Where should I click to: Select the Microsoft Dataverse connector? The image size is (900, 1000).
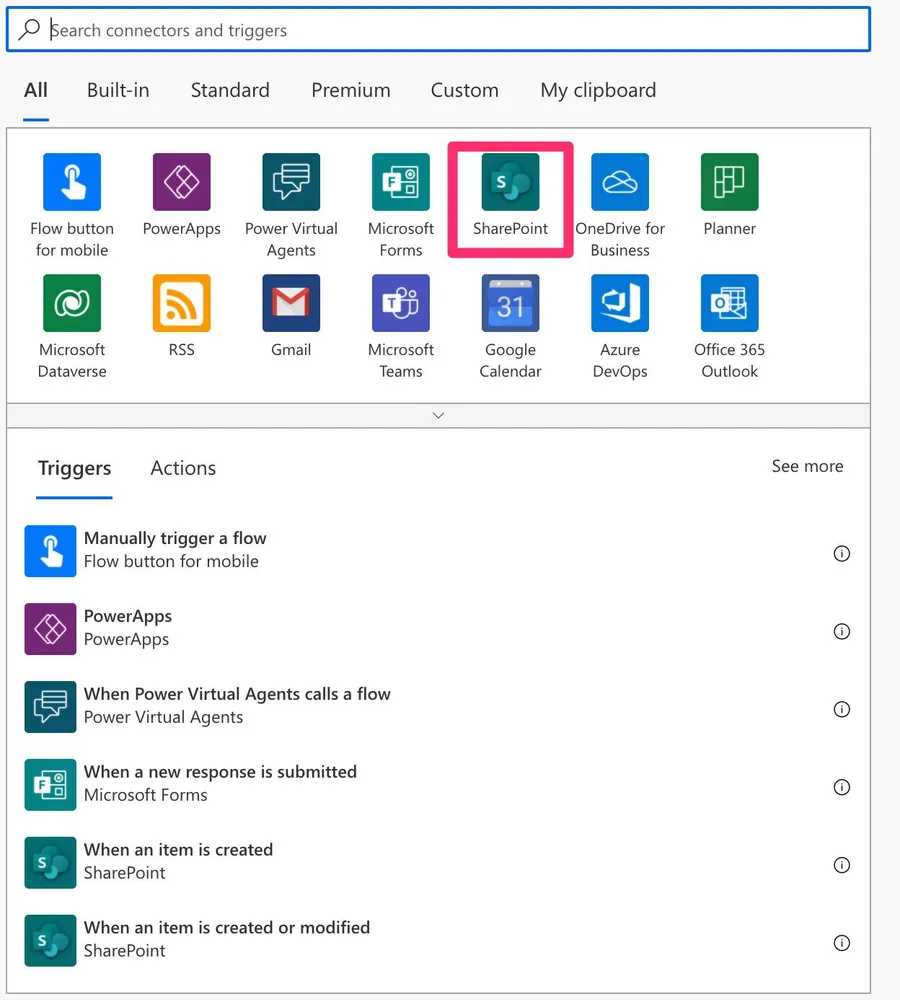(x=72, y=304)
